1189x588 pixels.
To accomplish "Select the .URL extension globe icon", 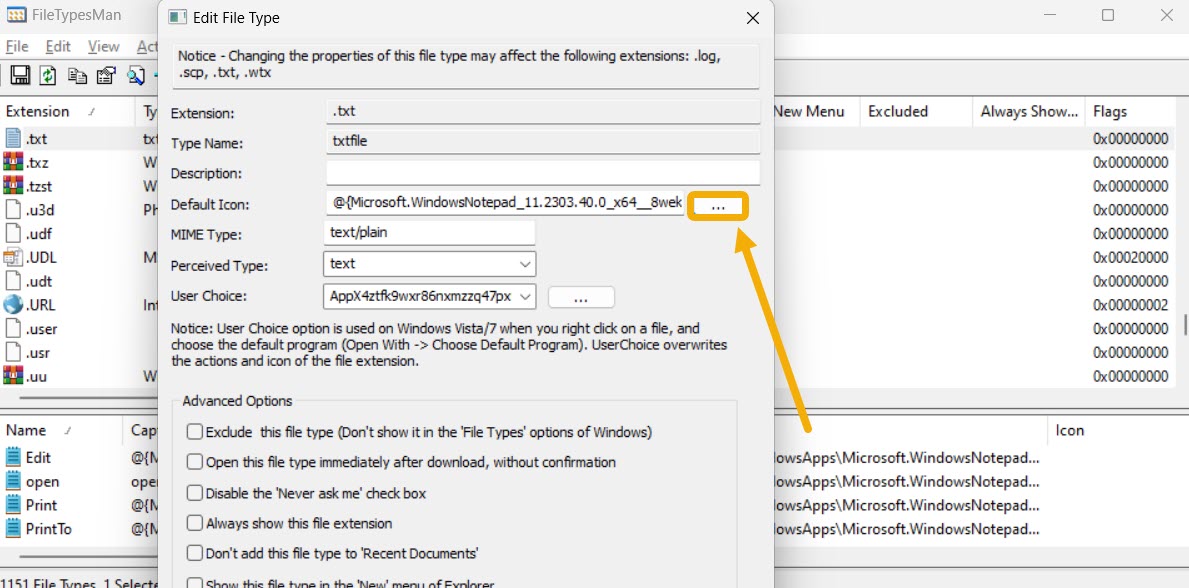I will pyautogui.click(x=12, y=305).
